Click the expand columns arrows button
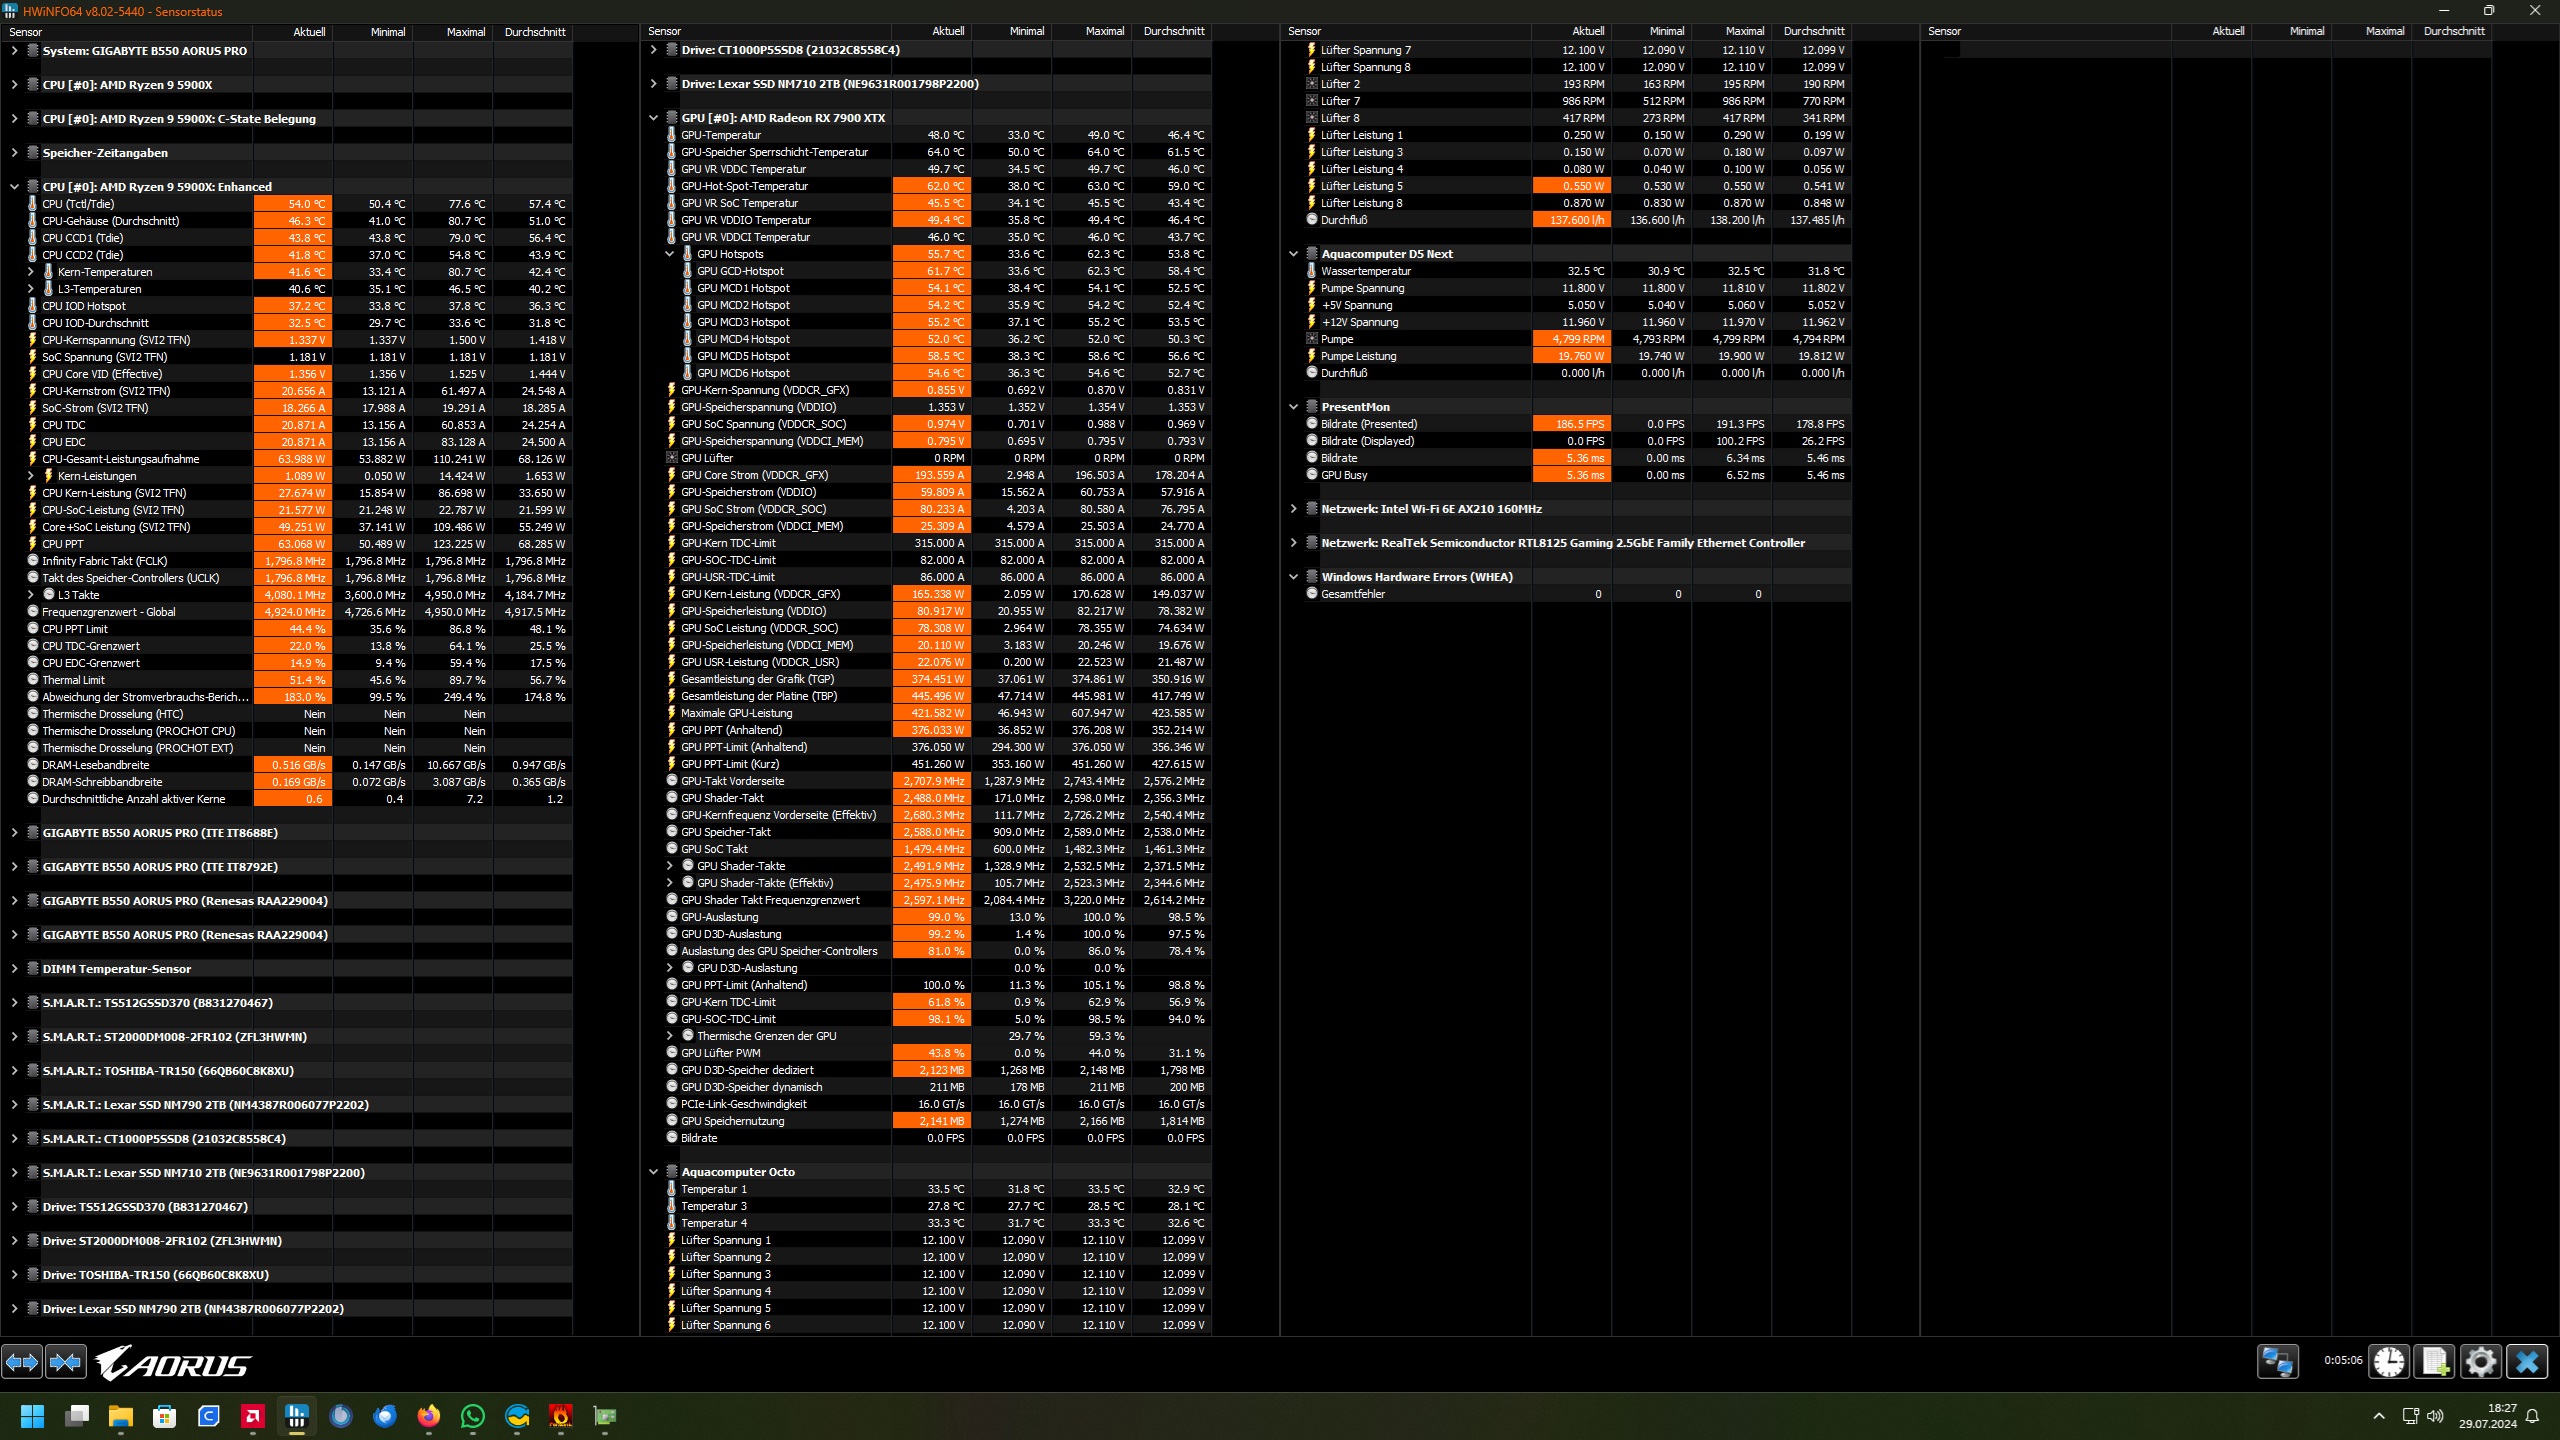The image size is (2560, 1440). tap(22, 1362)
